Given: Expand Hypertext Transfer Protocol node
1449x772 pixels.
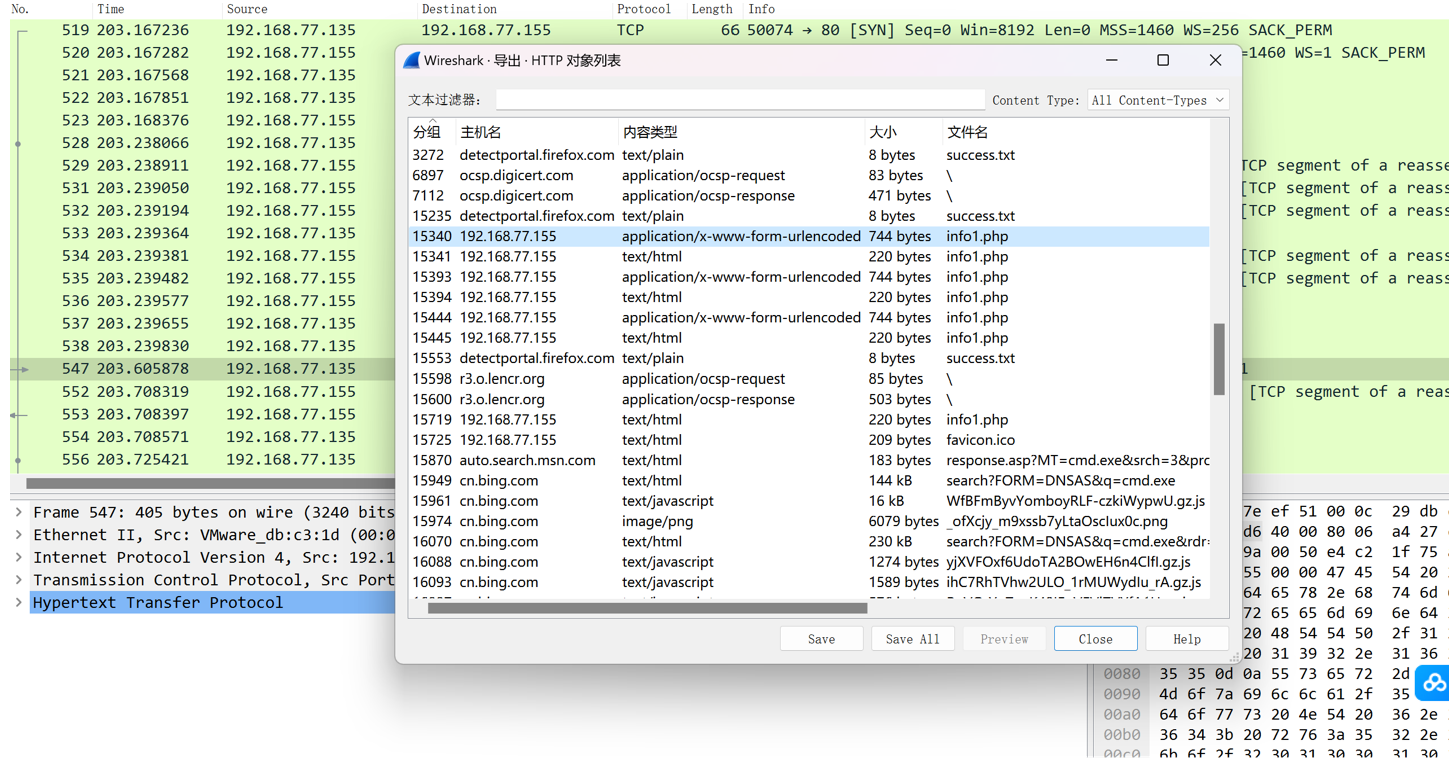Looking at the screenshot, I should (19, 603).
